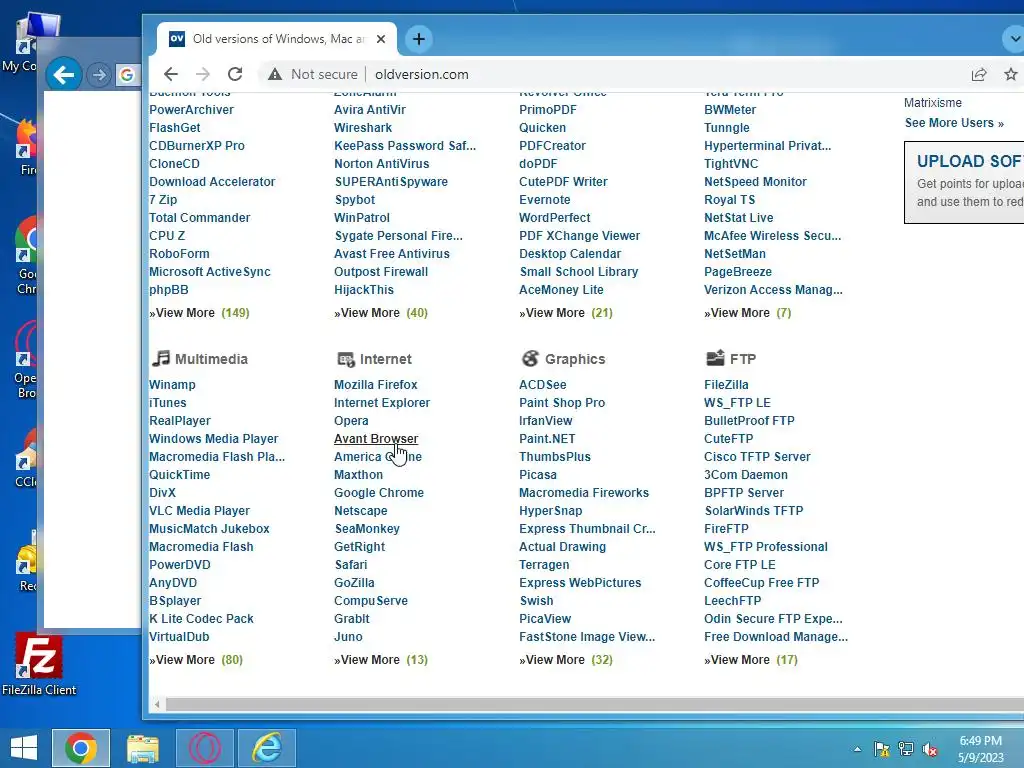Expand View More (32) under Graphics
The width and height of the screenshot is (1024, 768).
(x=566, y=660)
